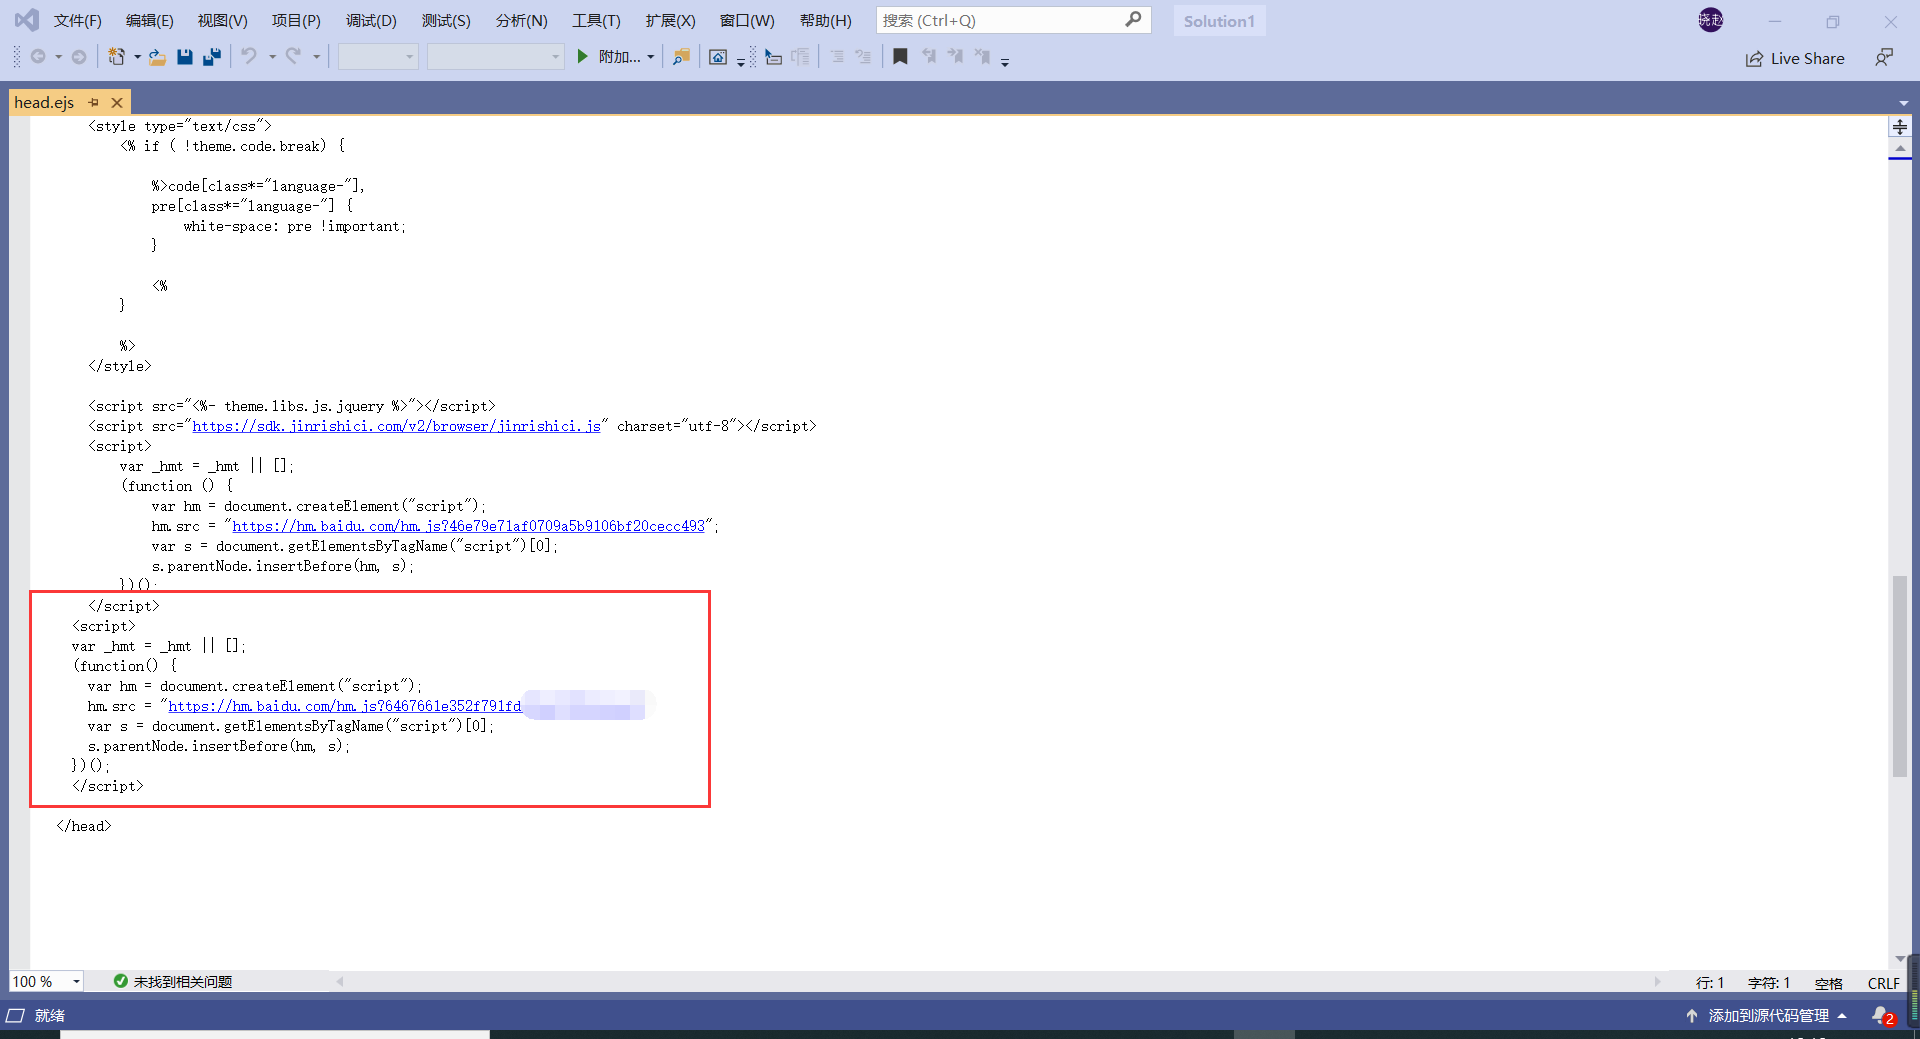Open the 调试(D) menu

(371, 20)
